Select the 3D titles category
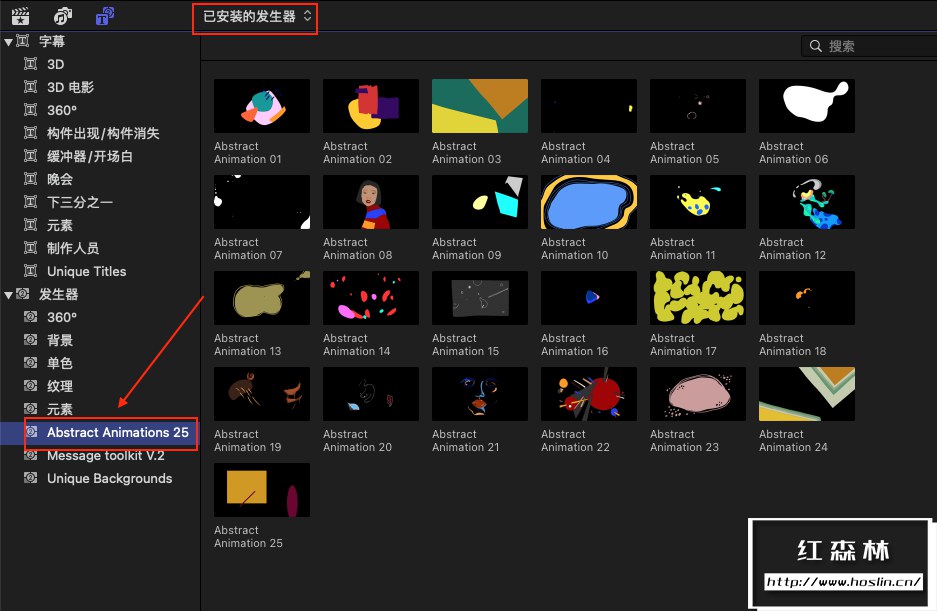 click(x=100, y=64)
